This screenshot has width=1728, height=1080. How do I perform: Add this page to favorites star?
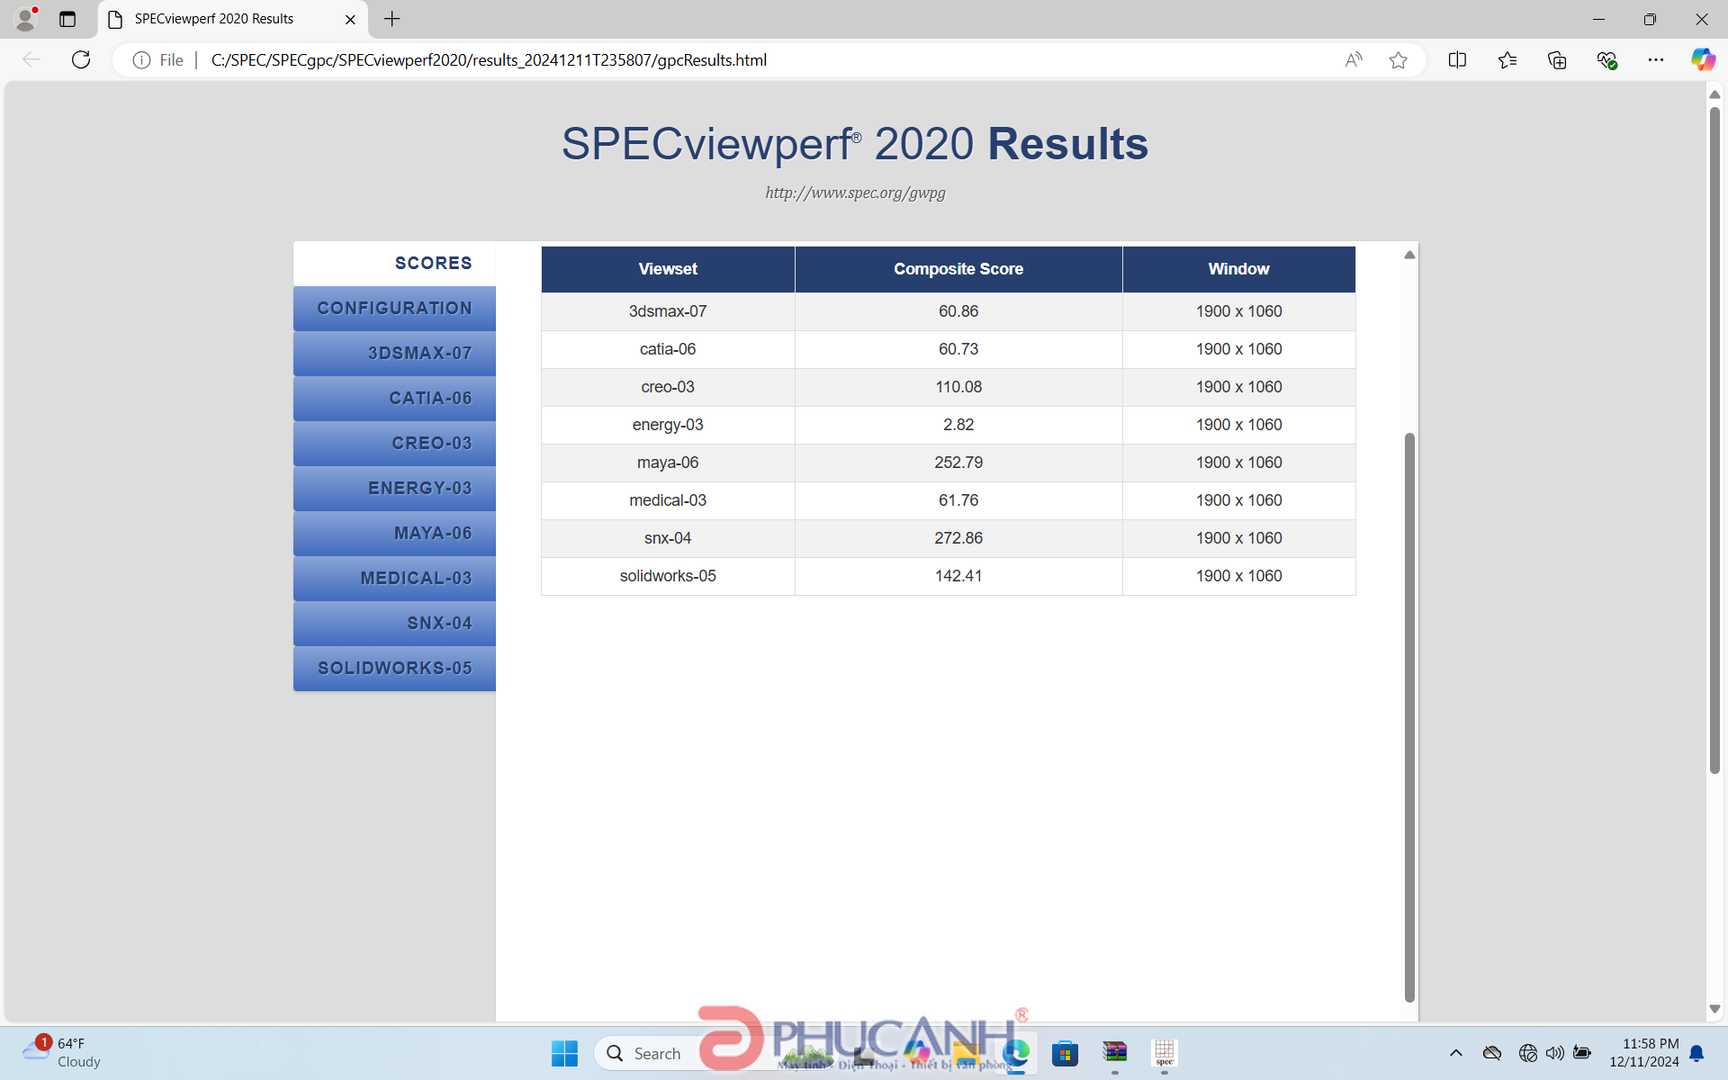point(1398,60)
